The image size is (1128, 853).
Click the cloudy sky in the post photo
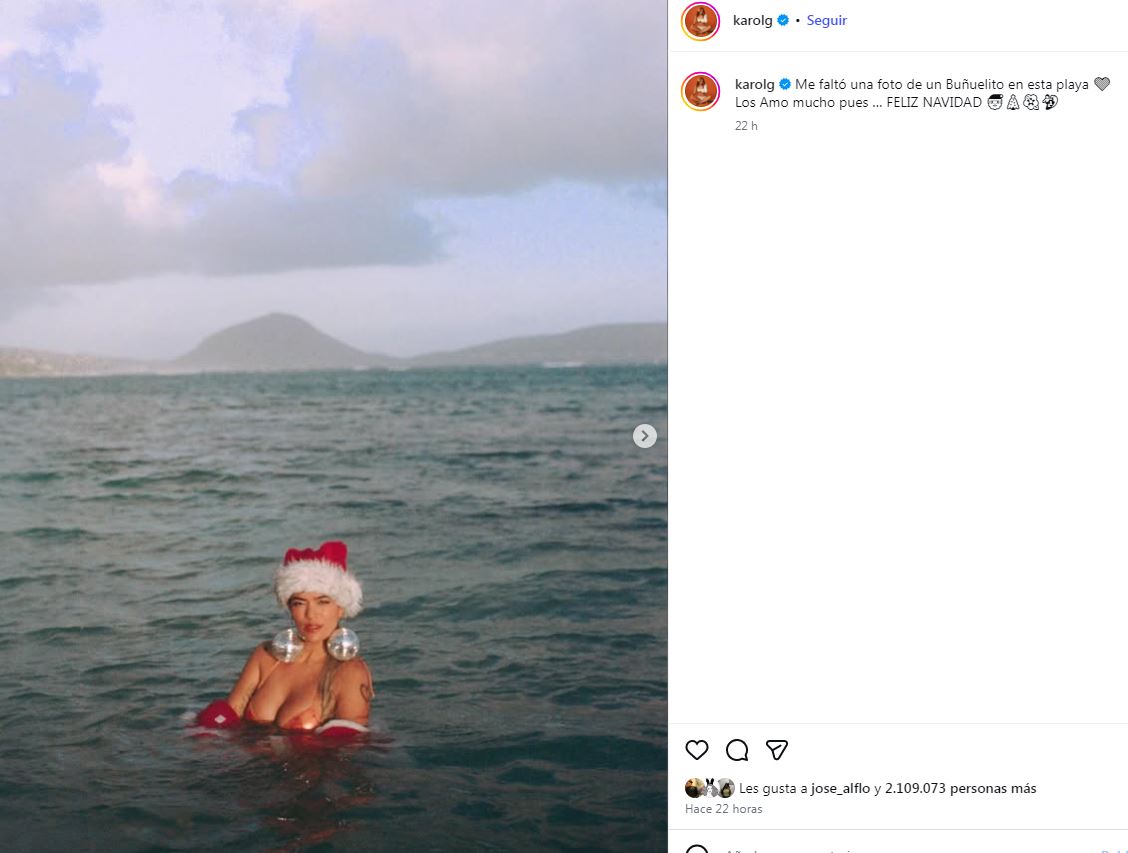pyautogui.click(x=300, y=150)
